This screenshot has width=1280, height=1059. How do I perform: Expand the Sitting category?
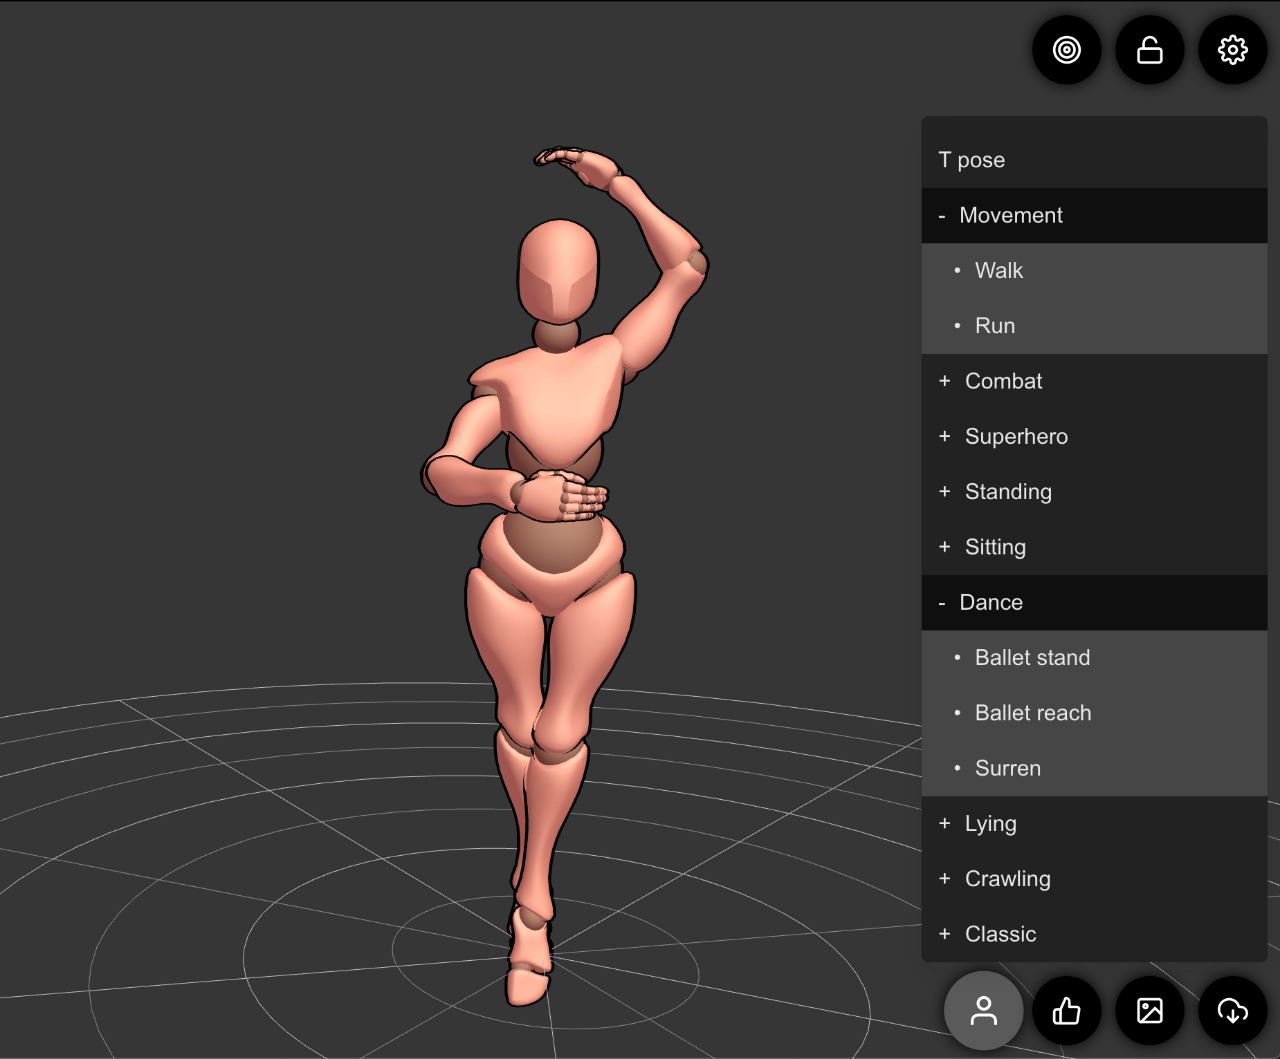[1094, 547]
